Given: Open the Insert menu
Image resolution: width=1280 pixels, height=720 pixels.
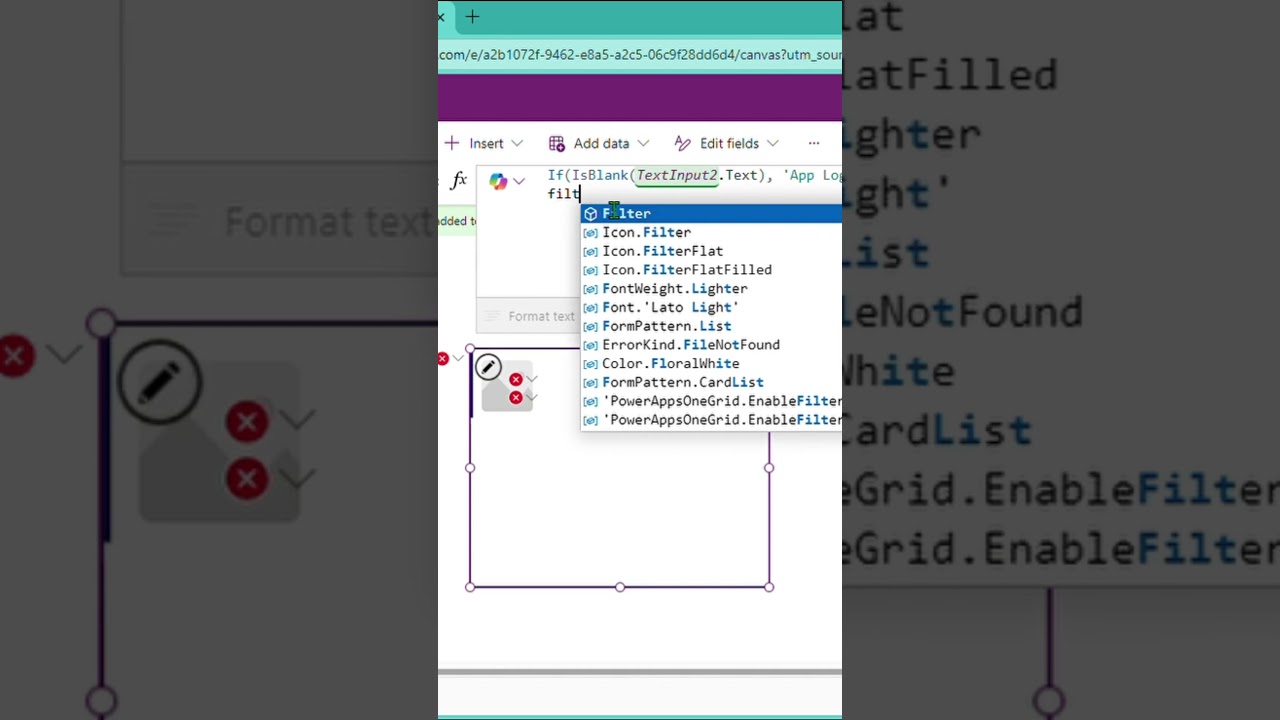Looking at the screenshot, I should (x=486, y=143).
